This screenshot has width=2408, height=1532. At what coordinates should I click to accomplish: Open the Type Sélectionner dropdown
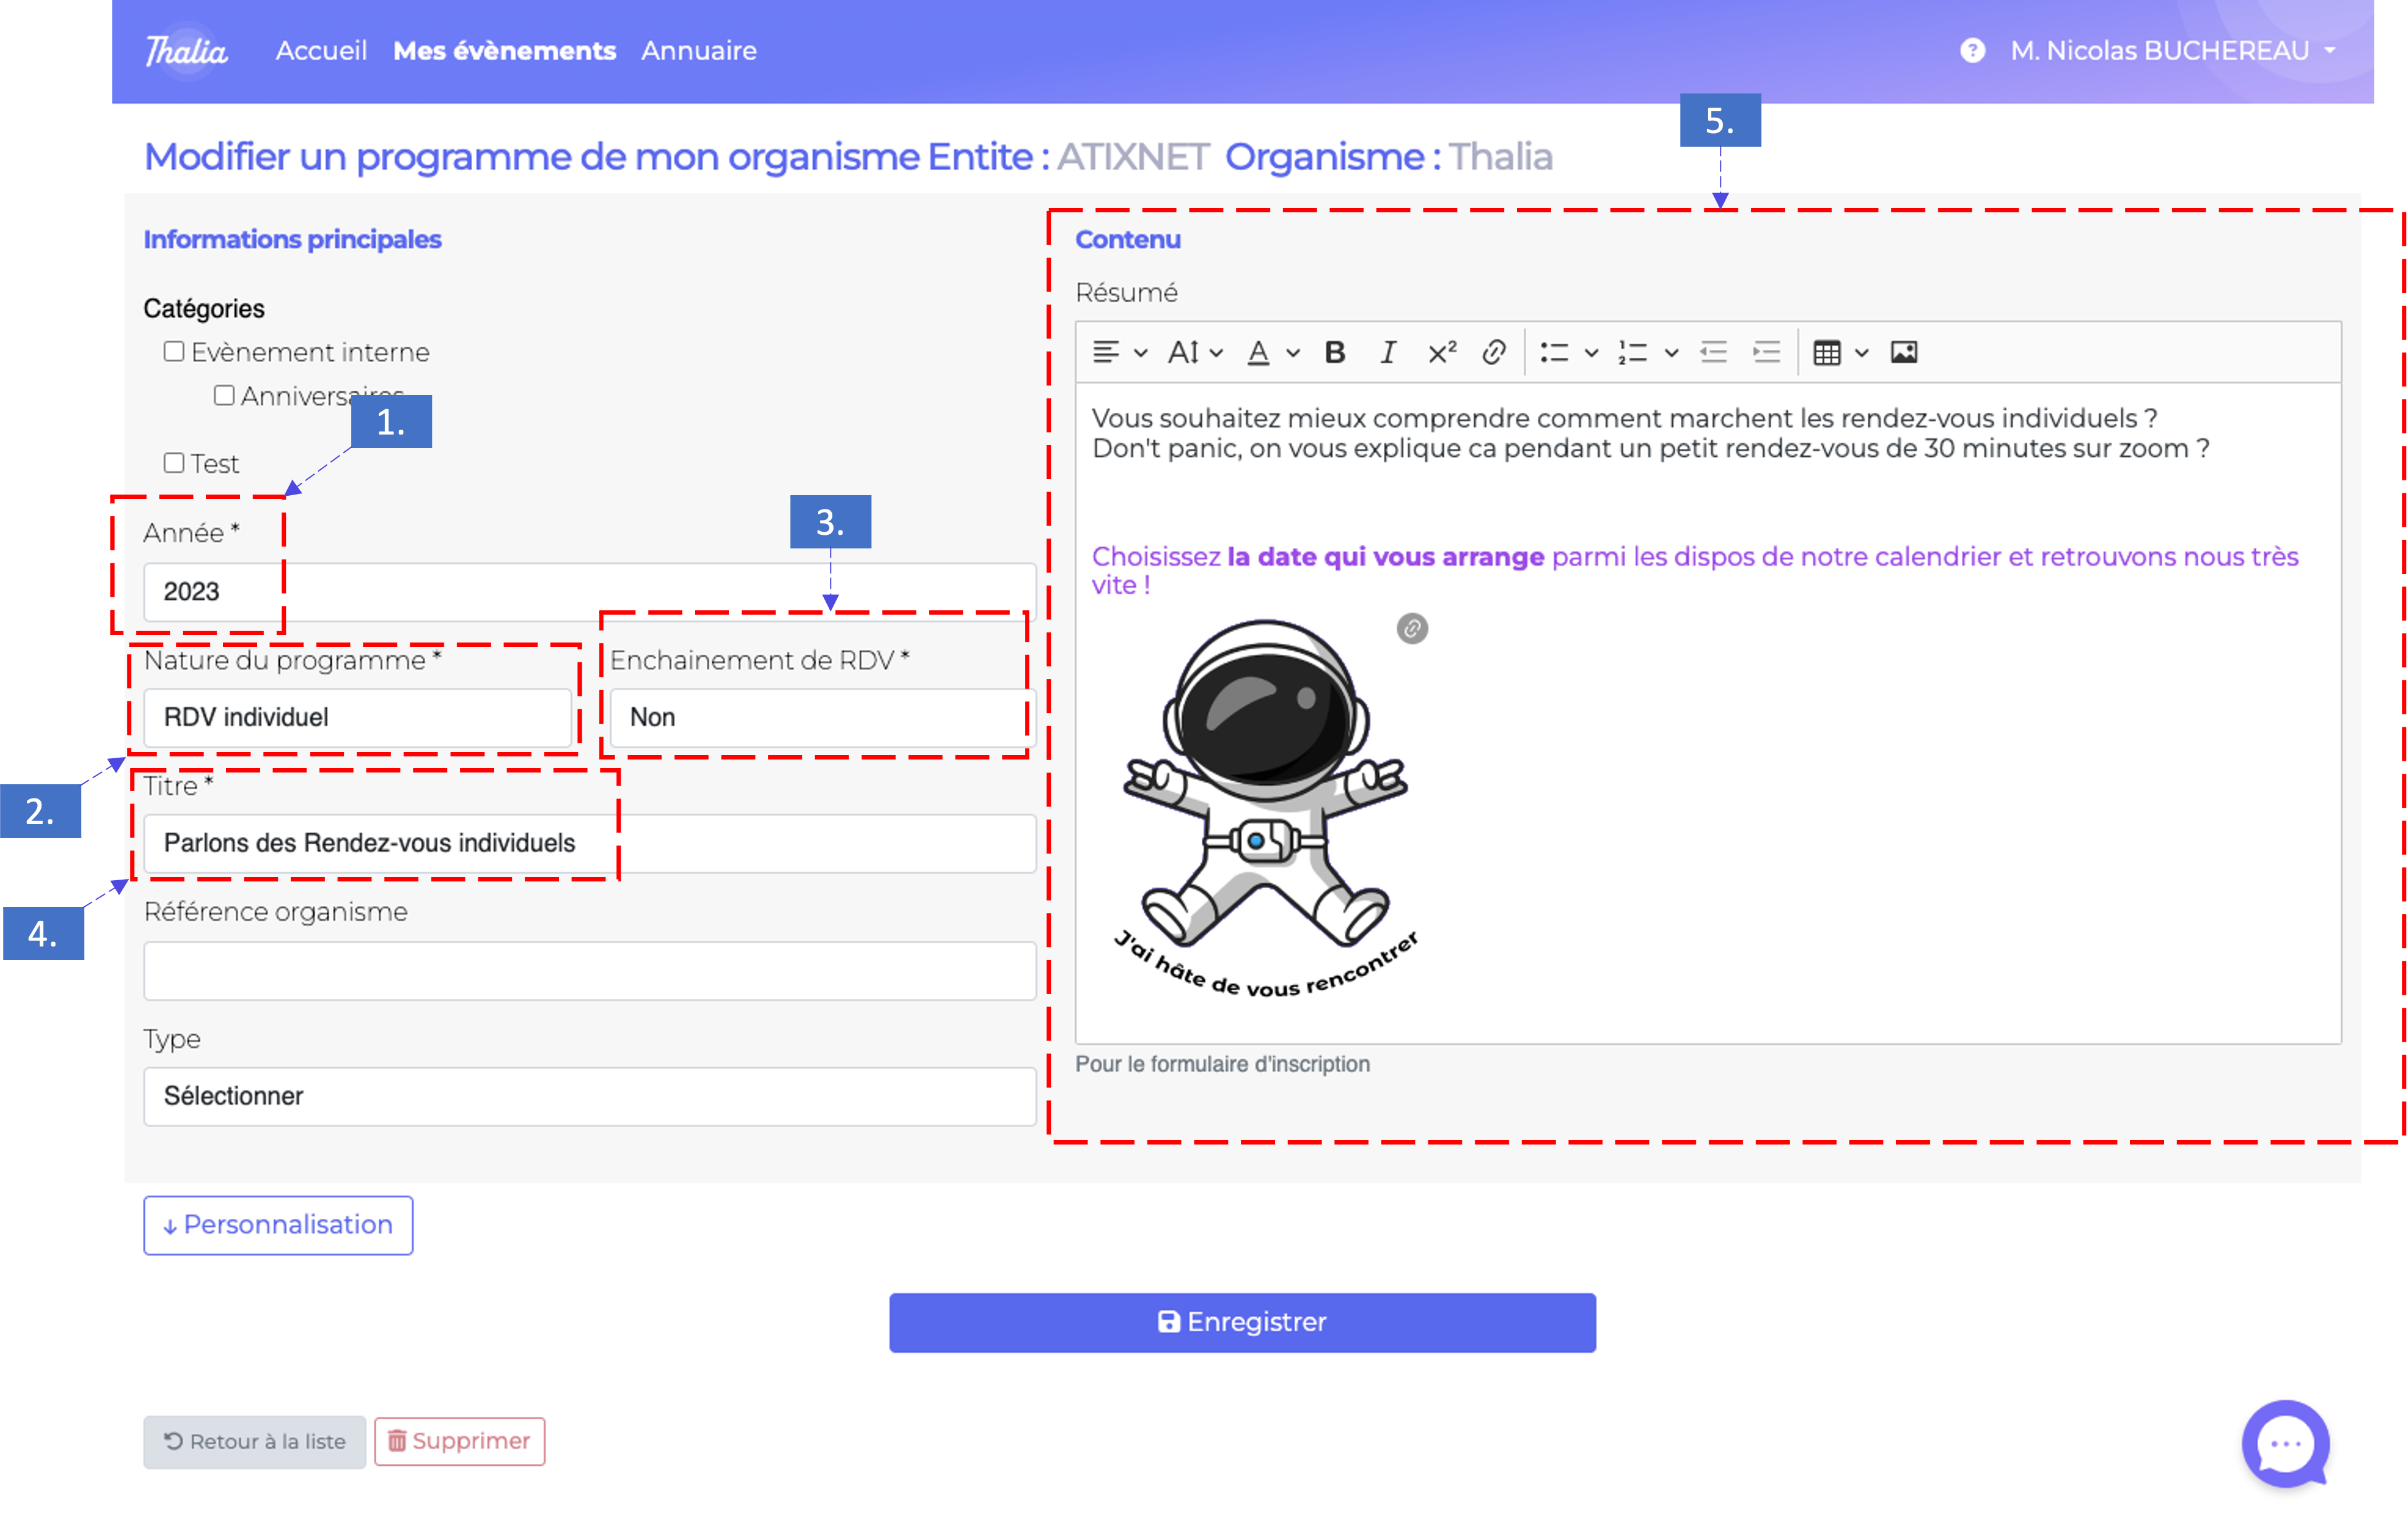click(x=589, y=1096)
